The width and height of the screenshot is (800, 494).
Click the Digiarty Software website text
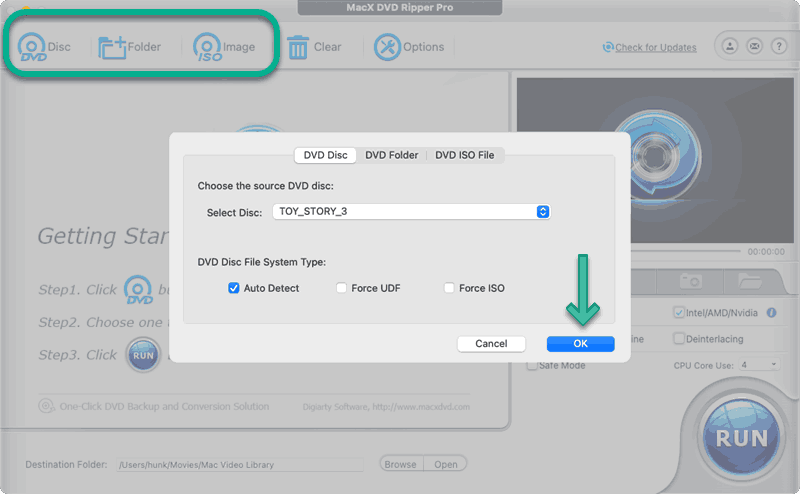[x=386, y=407]
